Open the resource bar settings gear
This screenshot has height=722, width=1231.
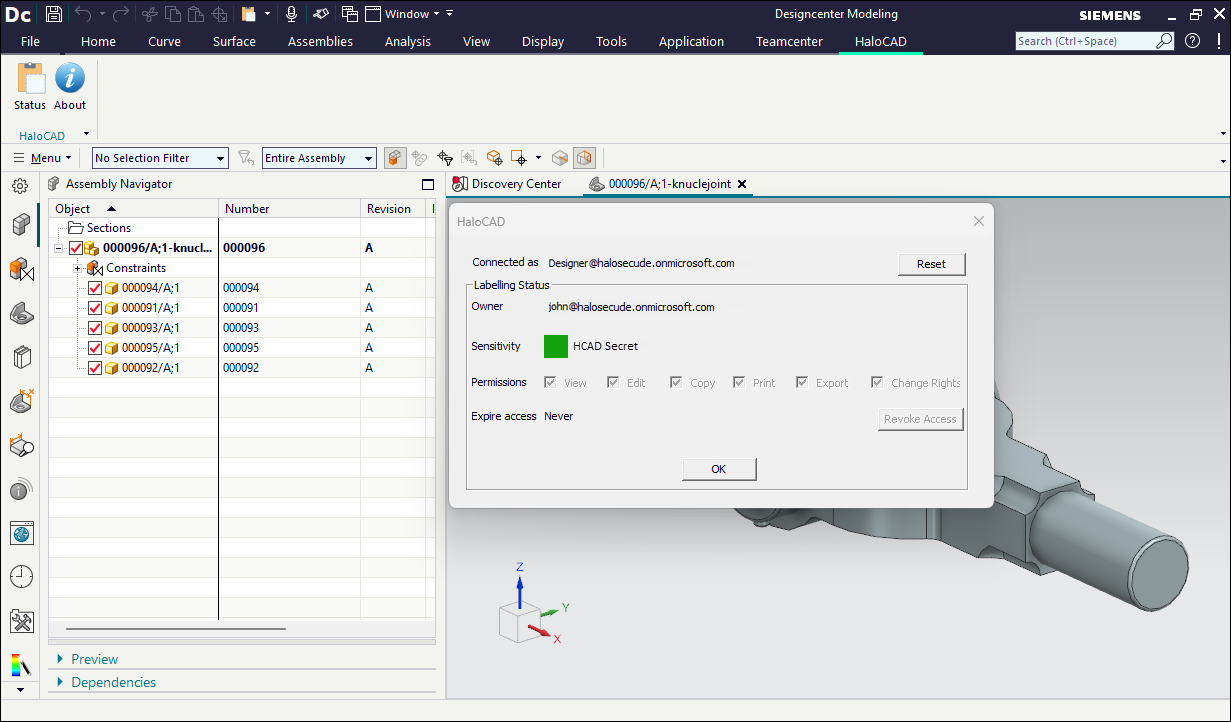point(19,186)
